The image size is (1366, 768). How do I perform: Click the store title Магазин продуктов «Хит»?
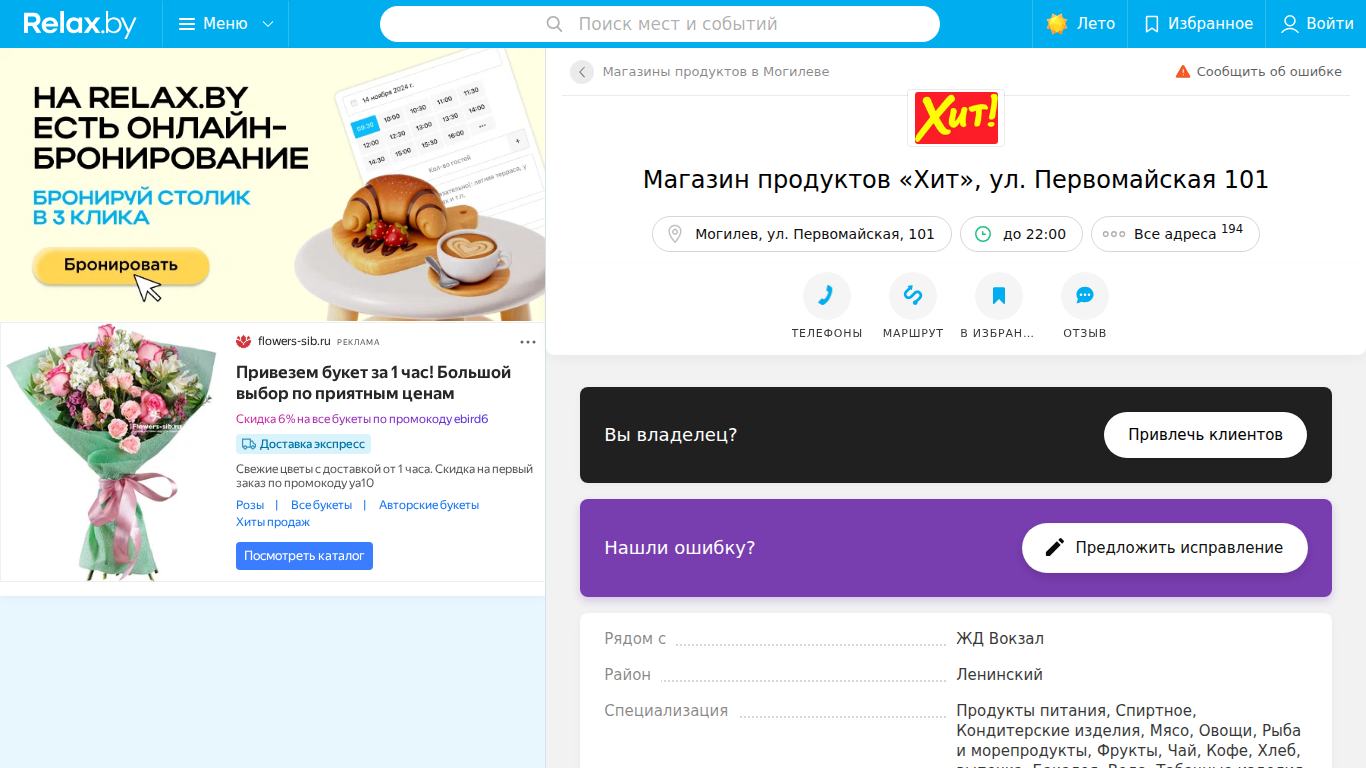pos(956,180)
